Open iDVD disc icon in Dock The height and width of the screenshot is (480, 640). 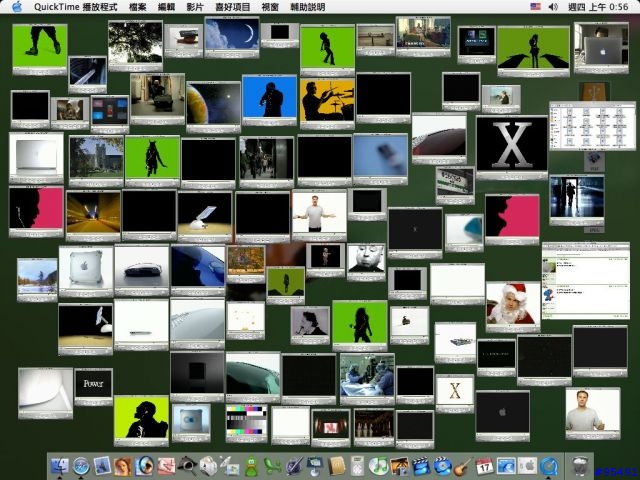point(442,466)
